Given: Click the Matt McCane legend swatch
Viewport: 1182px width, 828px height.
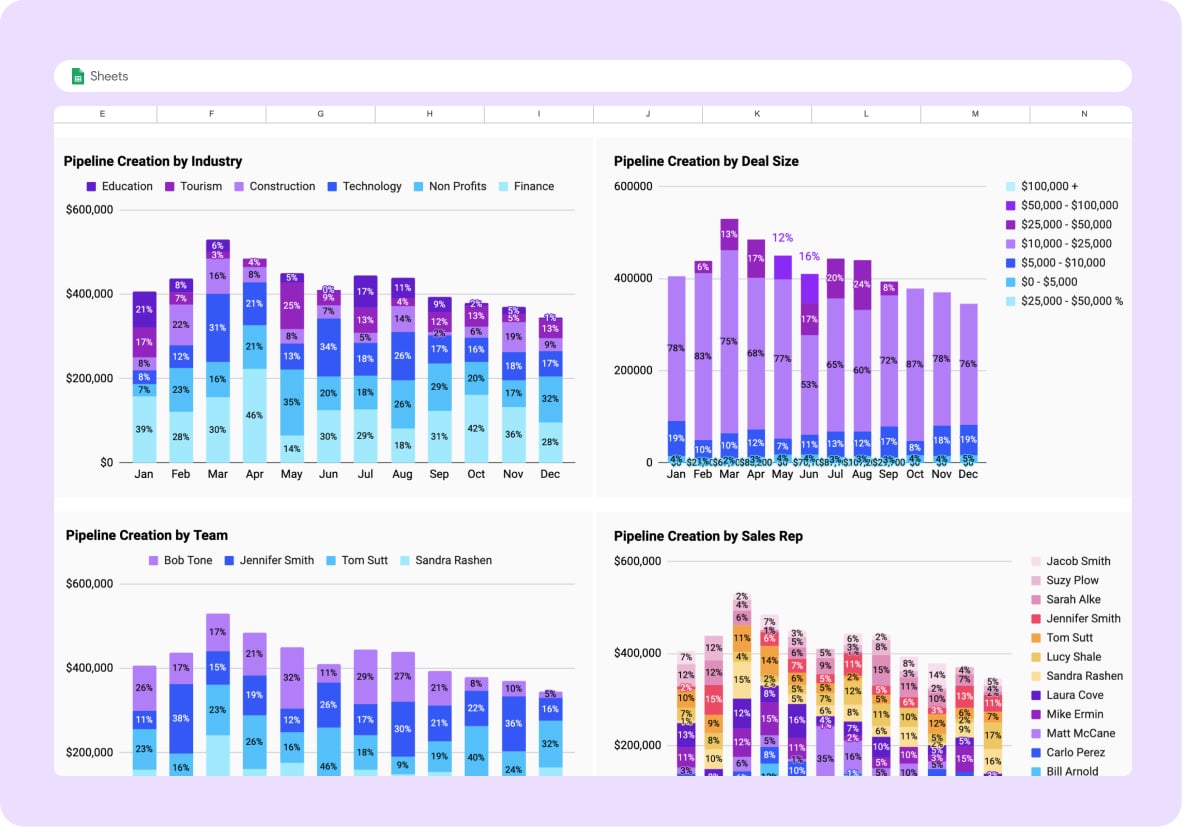Looking at the screenshot, I should (x=1036, y=734).
